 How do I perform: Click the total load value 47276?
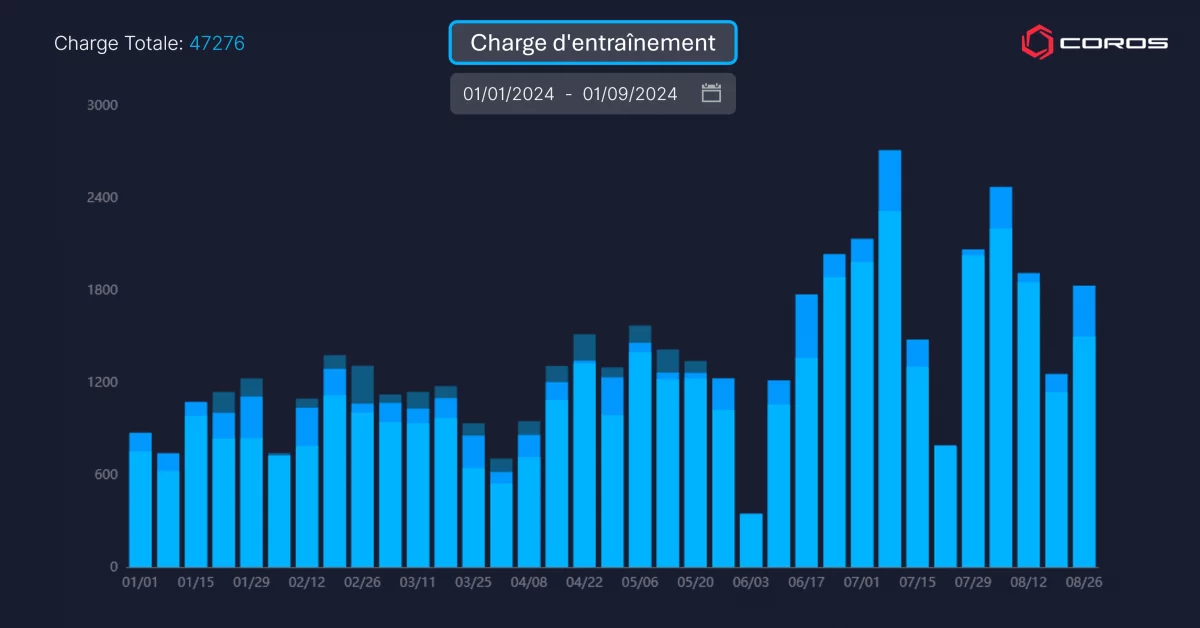pyautogui.click(x=217, y=43)
